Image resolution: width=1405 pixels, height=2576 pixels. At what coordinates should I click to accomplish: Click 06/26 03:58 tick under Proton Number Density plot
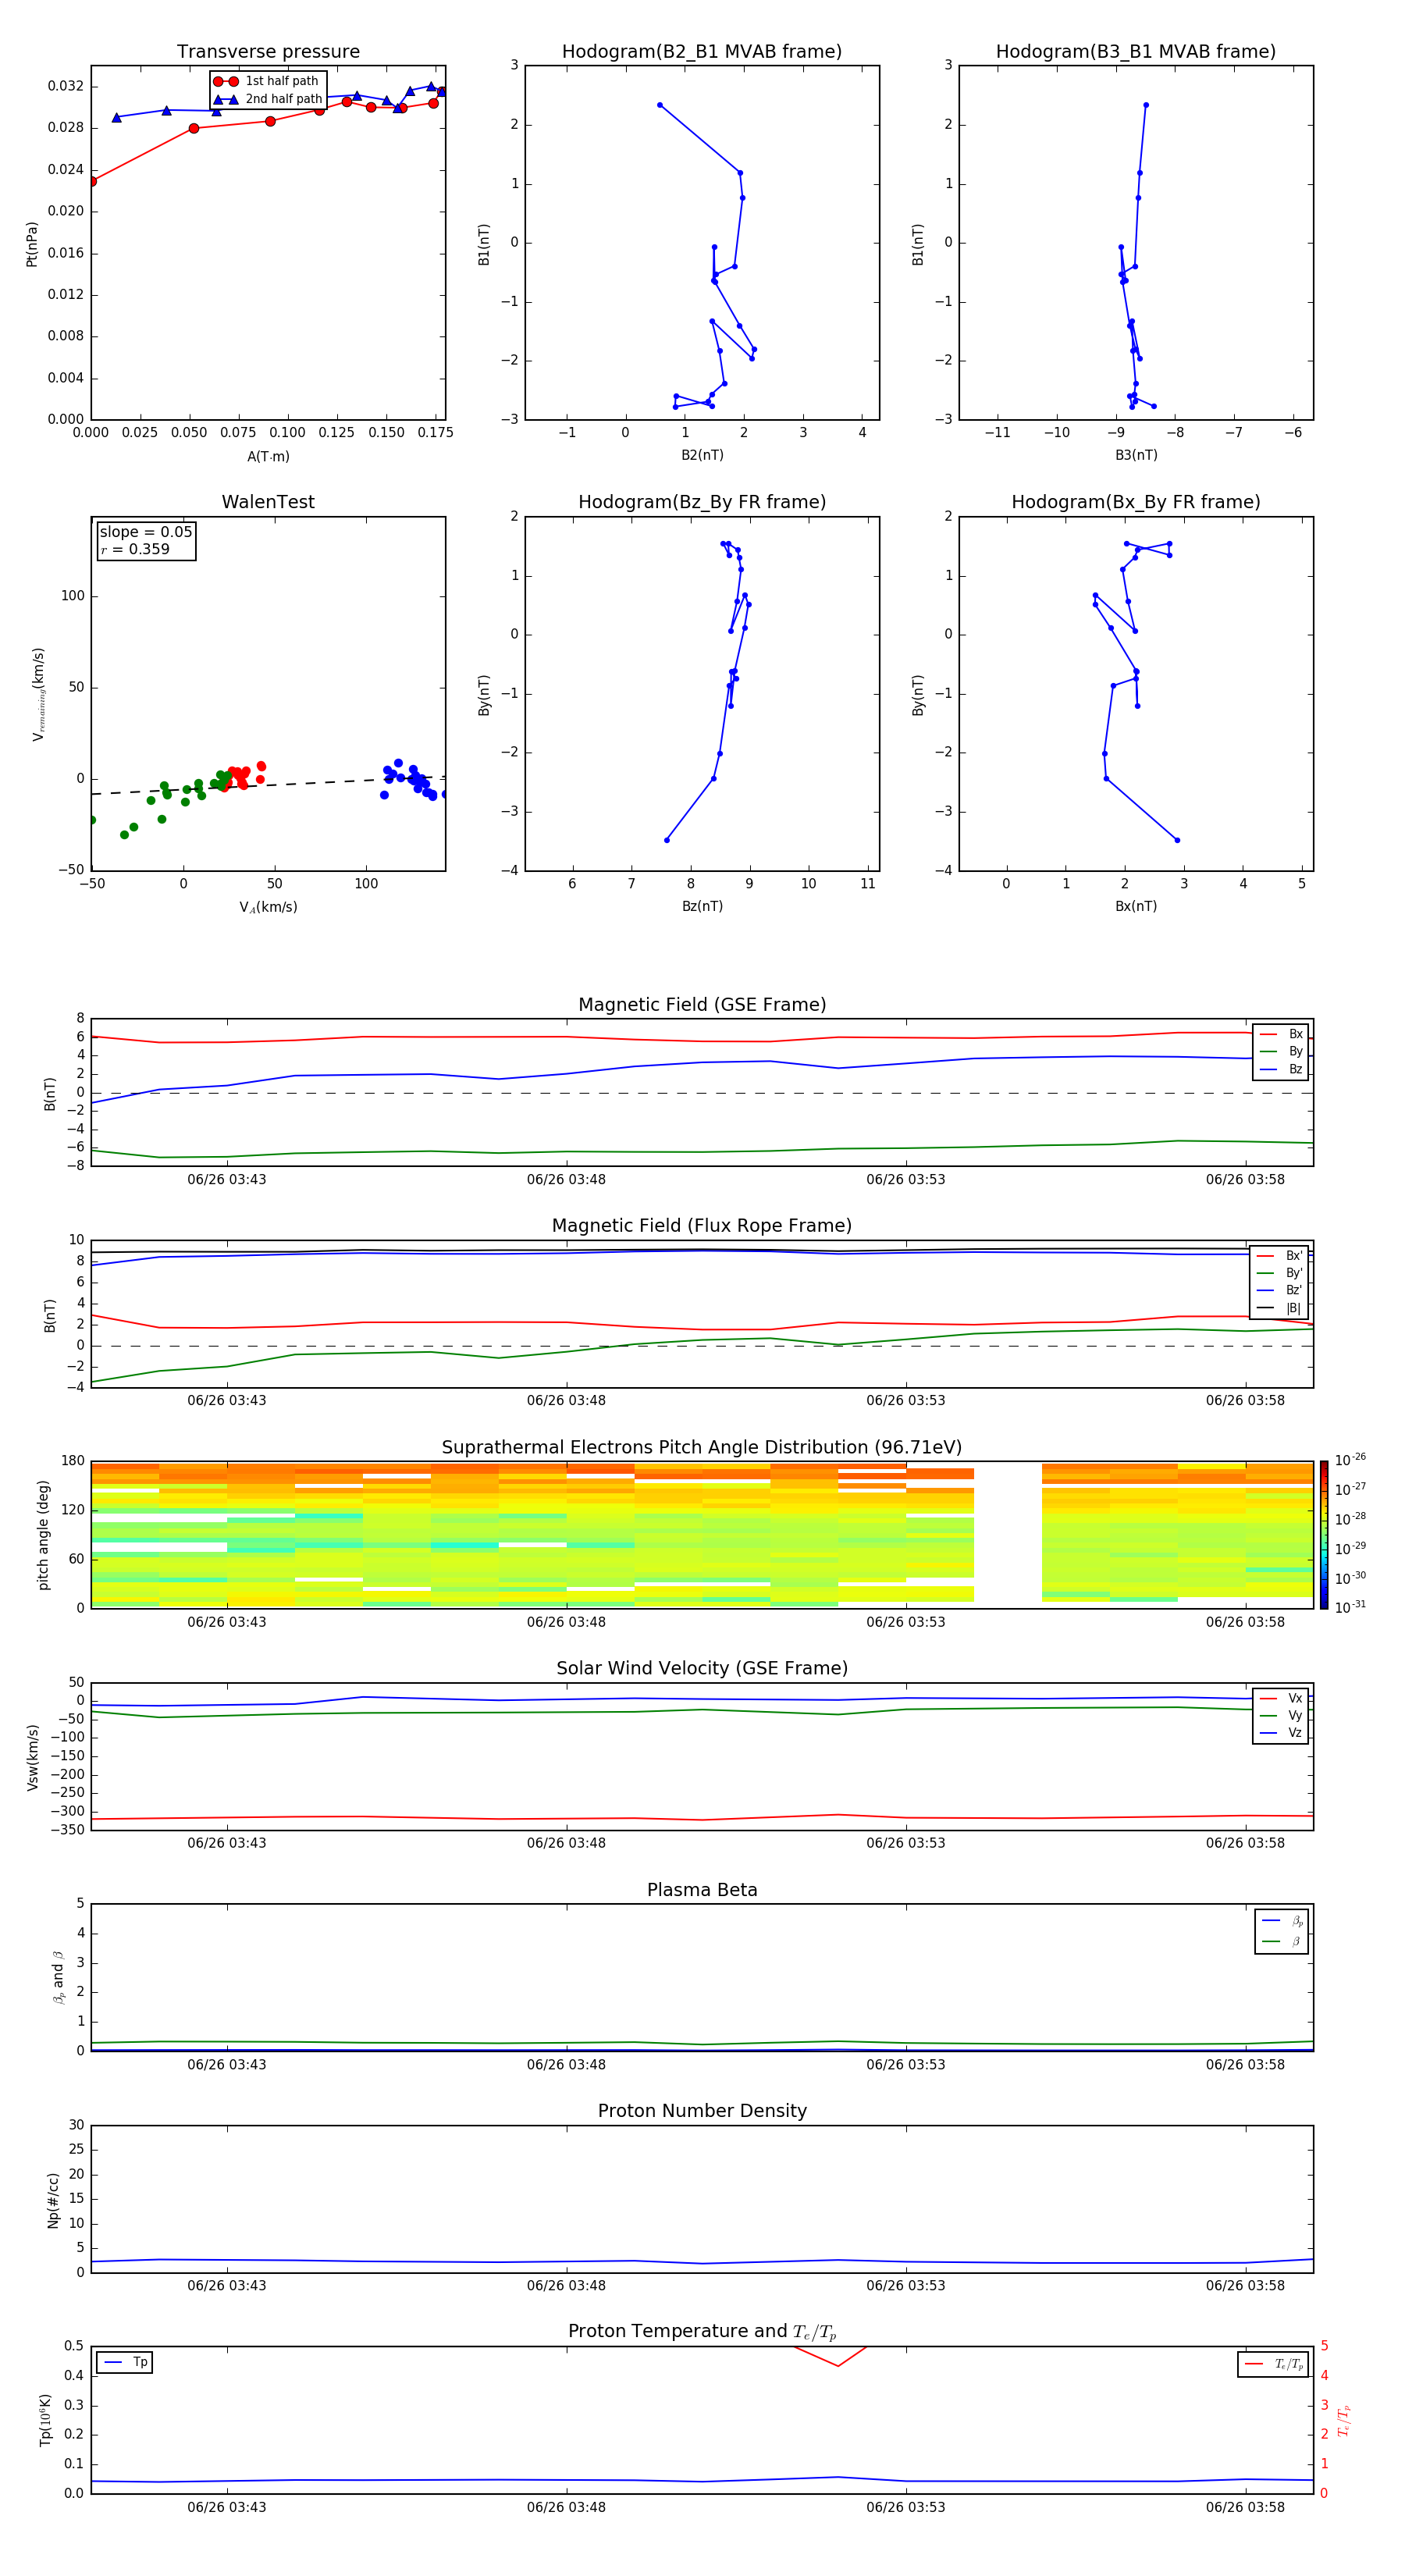point(1245,2285)
